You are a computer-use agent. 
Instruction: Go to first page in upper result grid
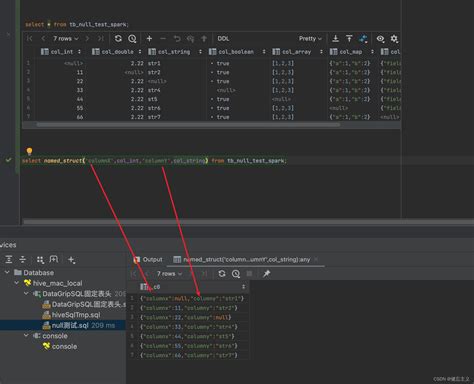click(x=29, y=39)
